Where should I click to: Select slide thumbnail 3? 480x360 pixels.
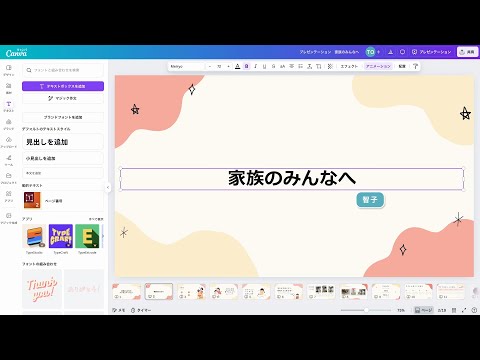coord(191,292)
